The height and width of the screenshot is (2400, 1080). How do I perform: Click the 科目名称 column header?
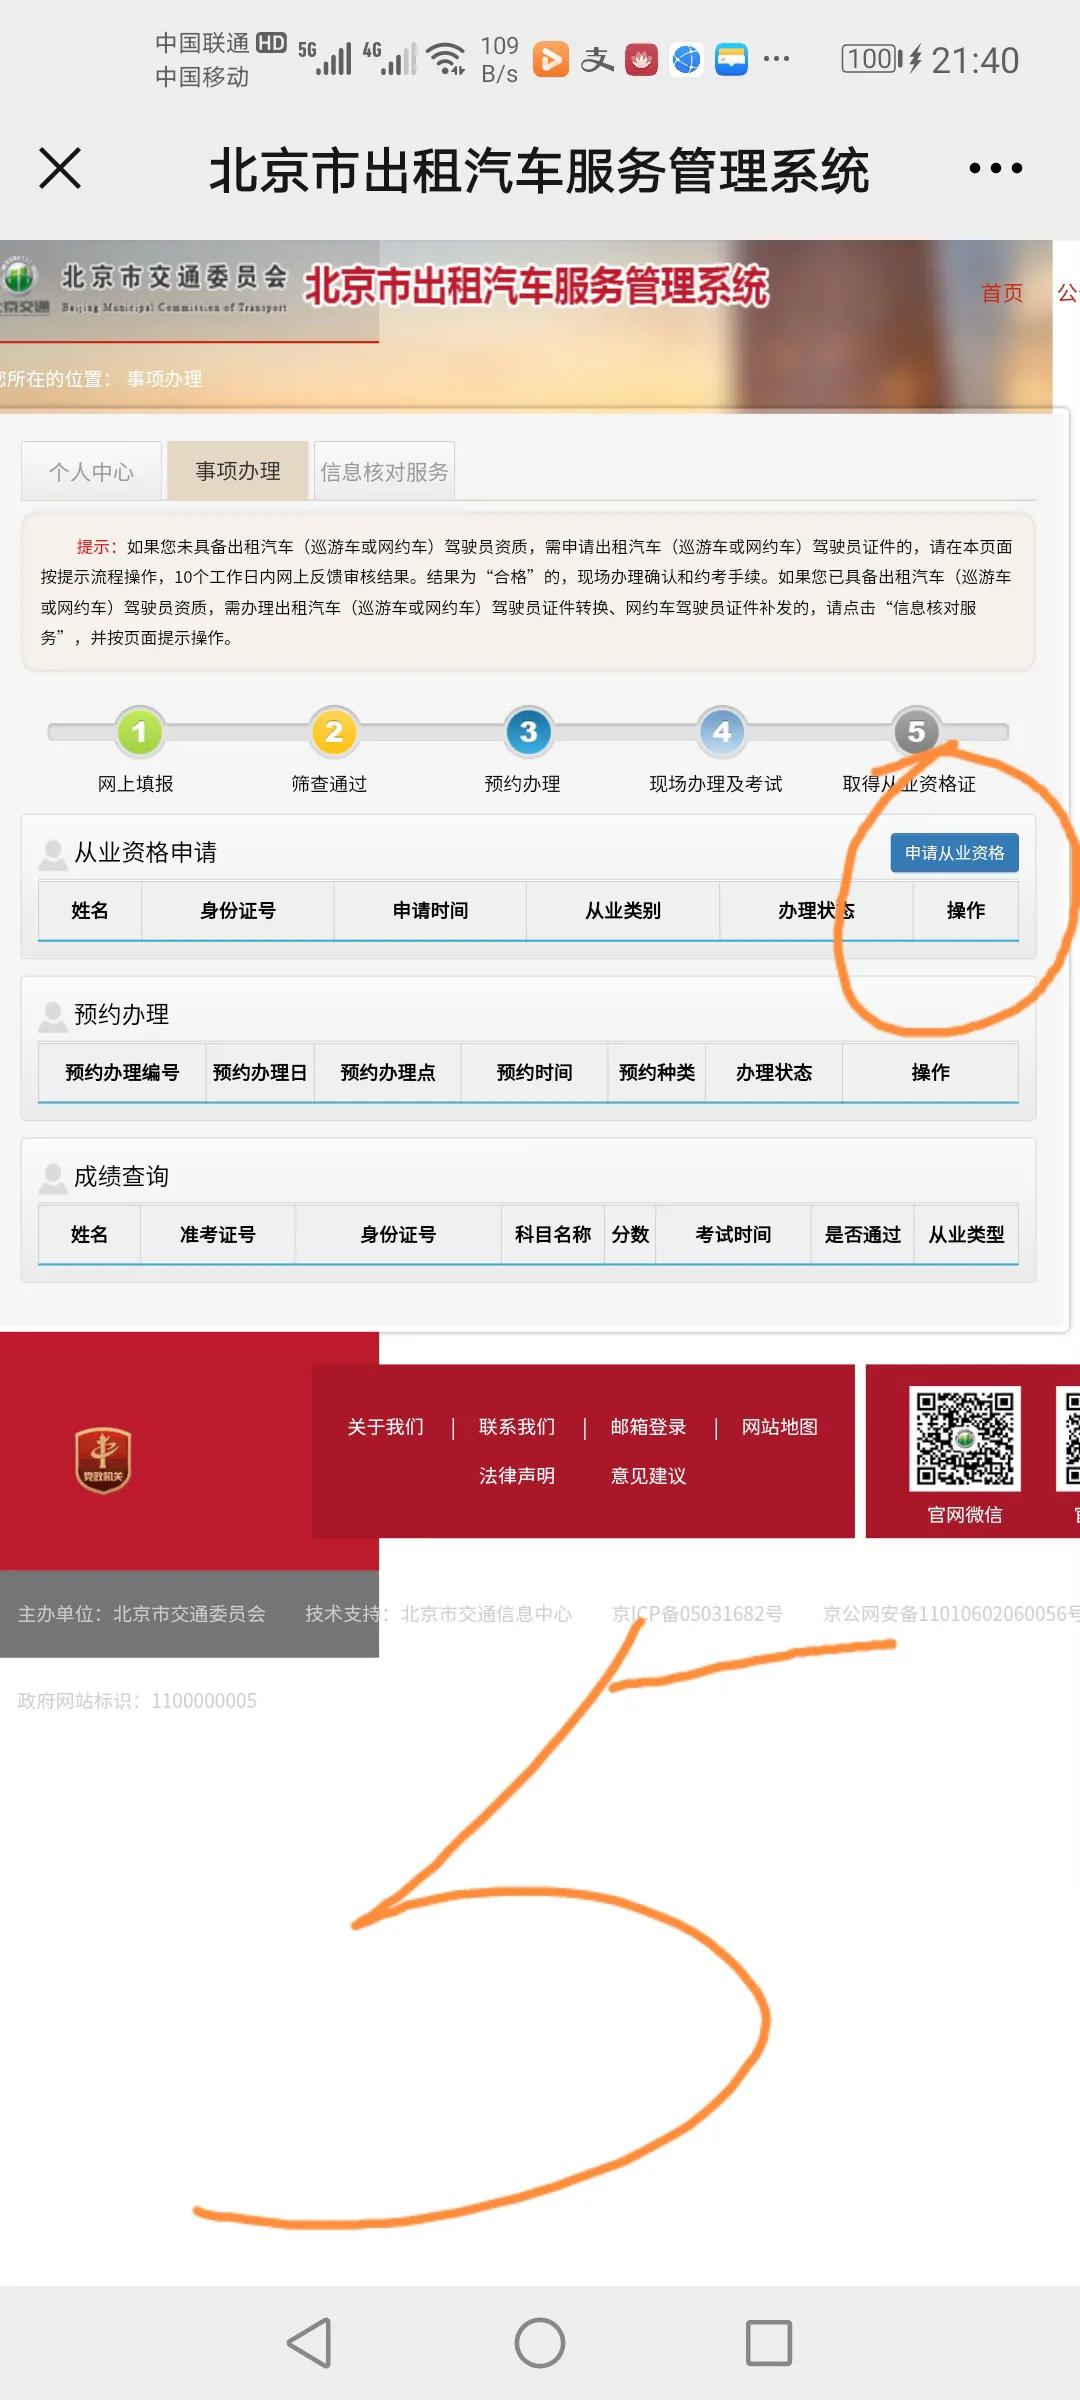coord(553,1235)
